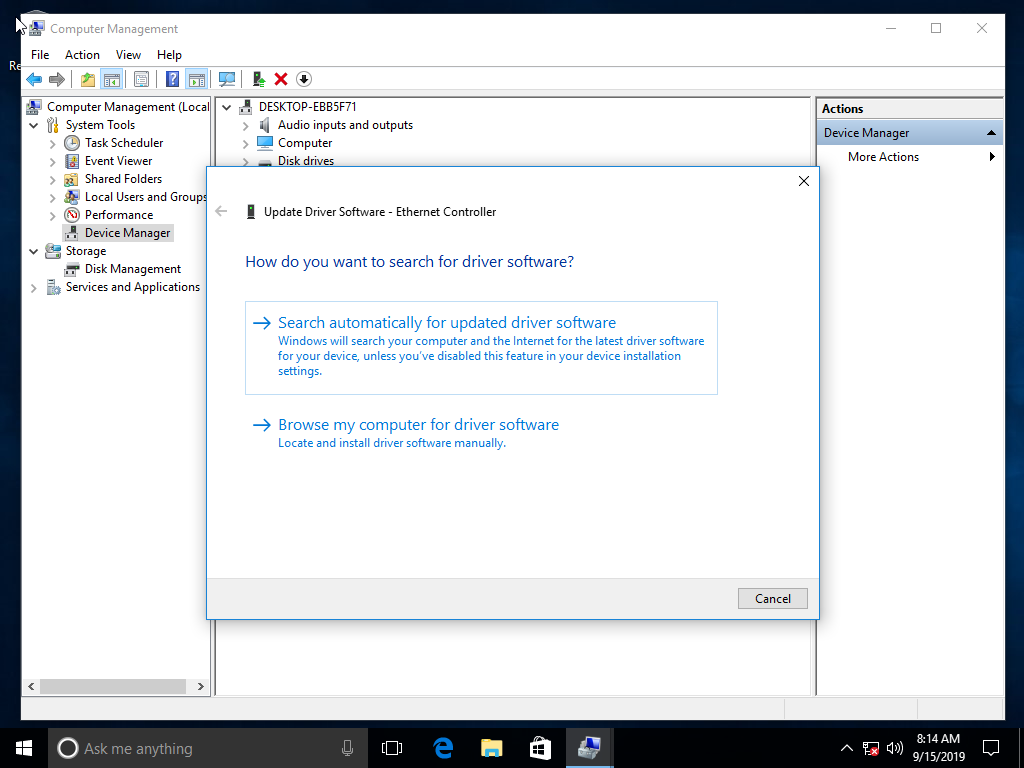Click the console tree horizontal scrollbar
This screenshot has width=1024, height=768.
coord(110,686)
